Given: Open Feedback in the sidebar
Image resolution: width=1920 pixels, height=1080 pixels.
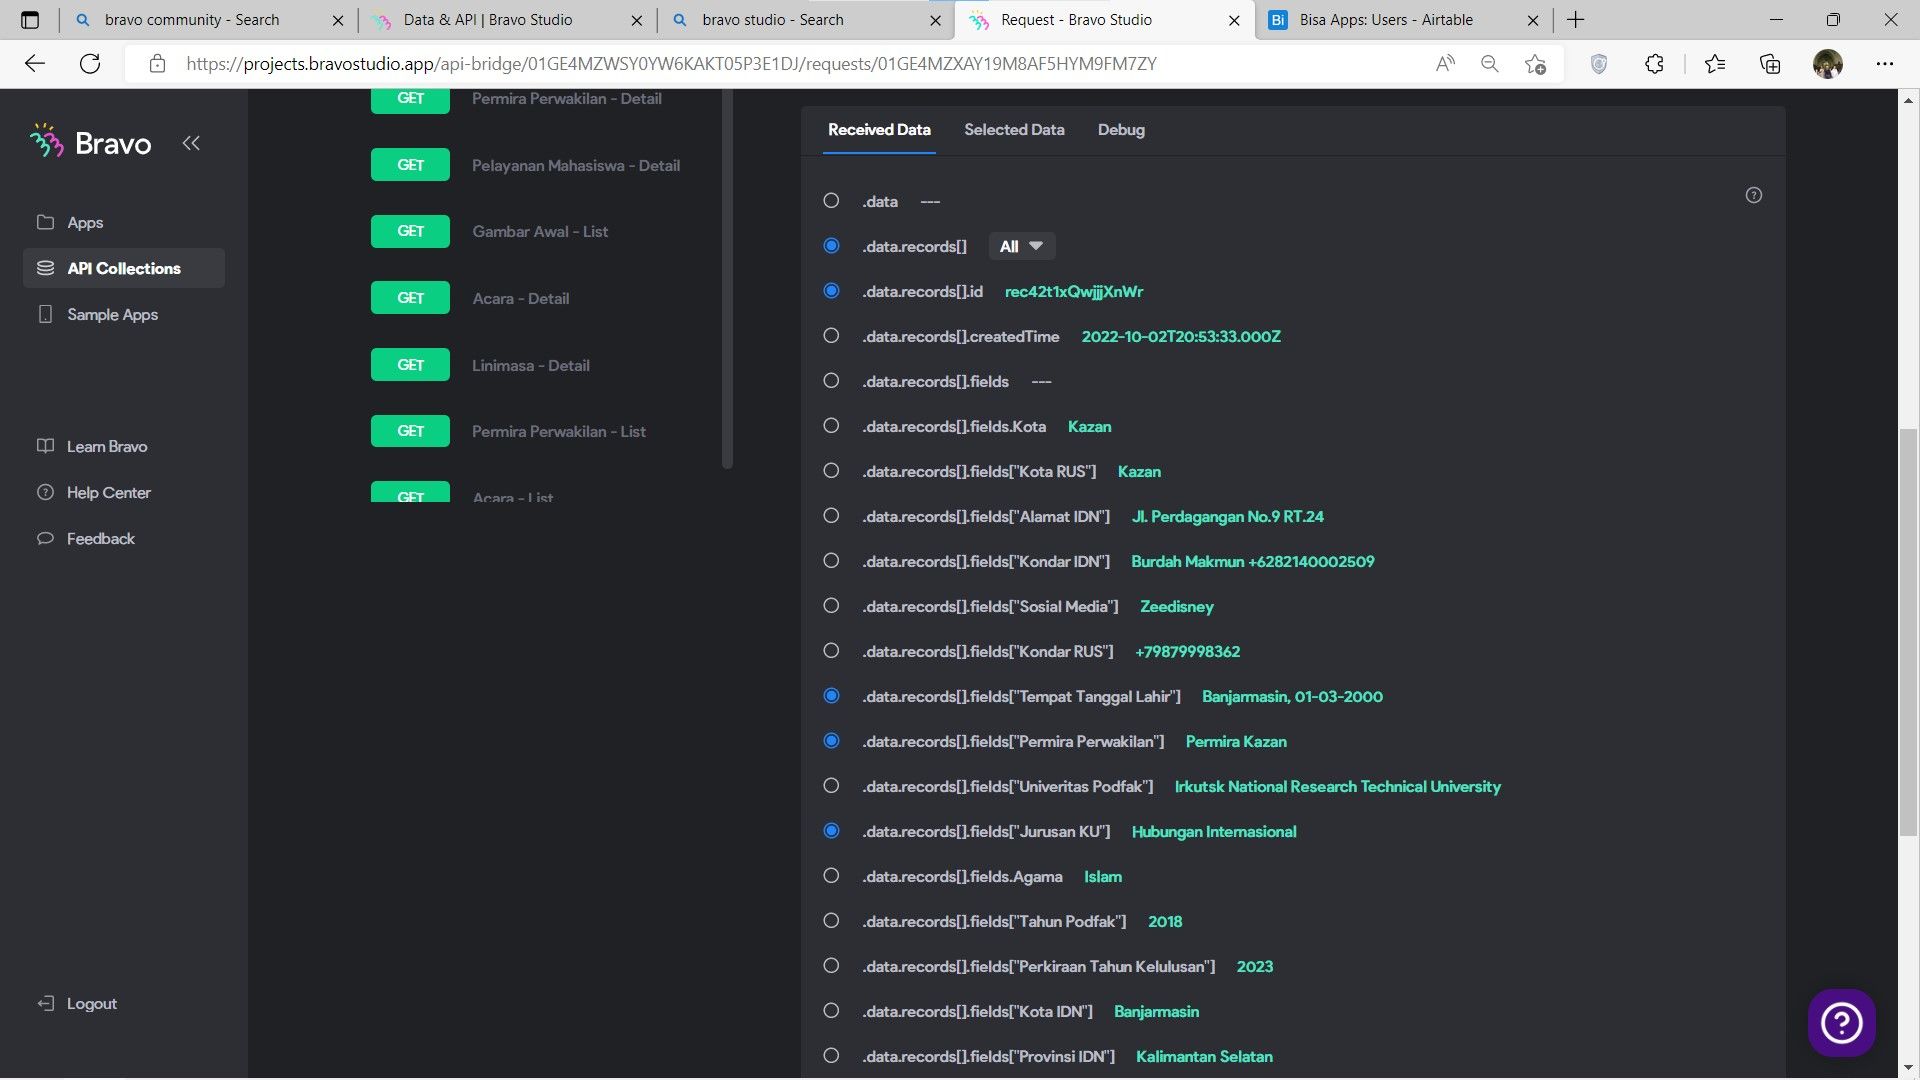Looking at the screenshot, I should click(100, 538).
